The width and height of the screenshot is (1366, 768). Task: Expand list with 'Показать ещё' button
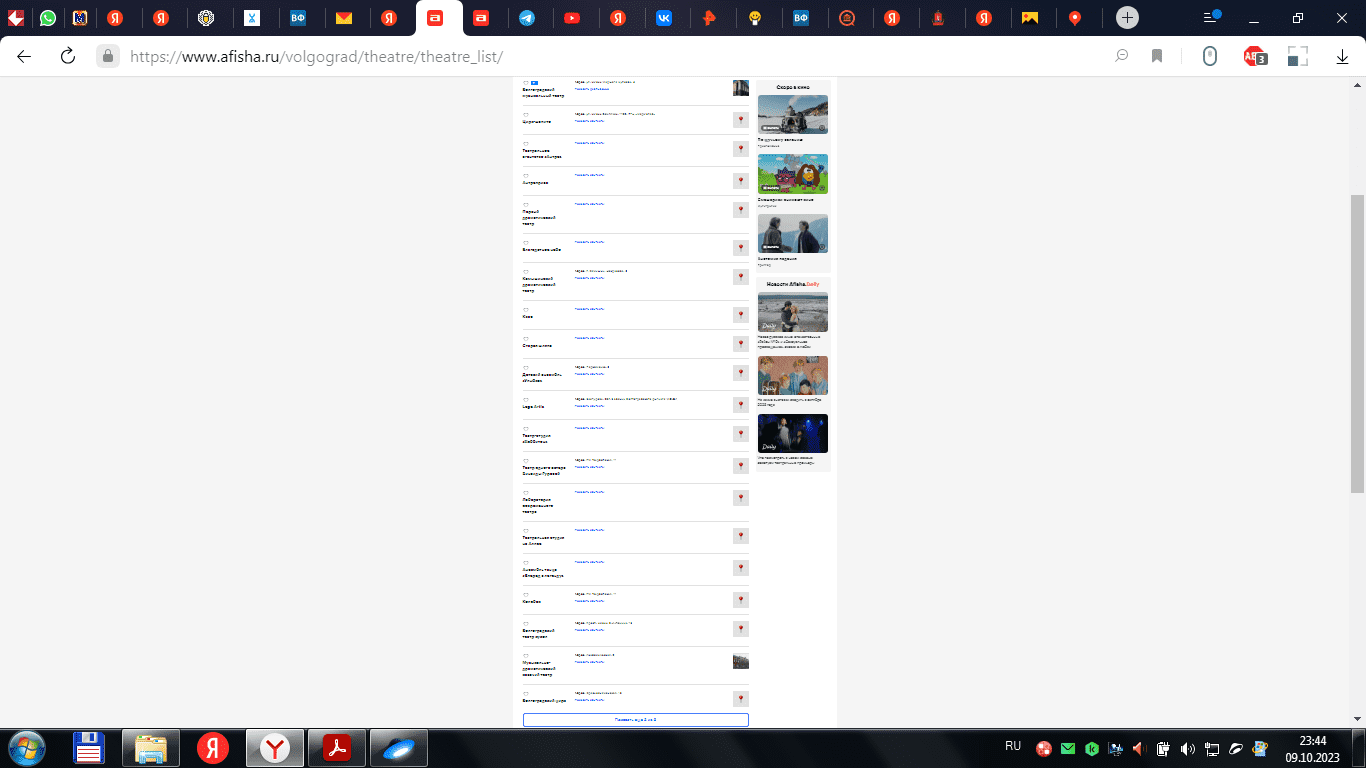pyautogui.click(x=635, y=720)
